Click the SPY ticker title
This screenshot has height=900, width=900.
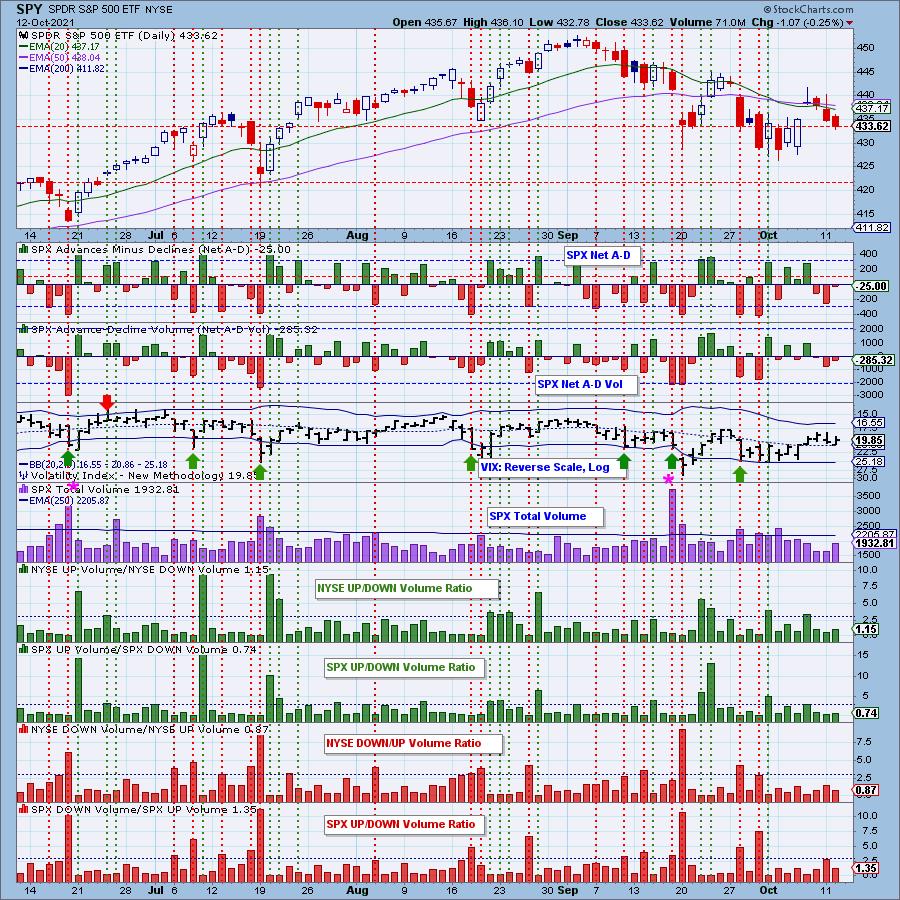pos(29,10)
